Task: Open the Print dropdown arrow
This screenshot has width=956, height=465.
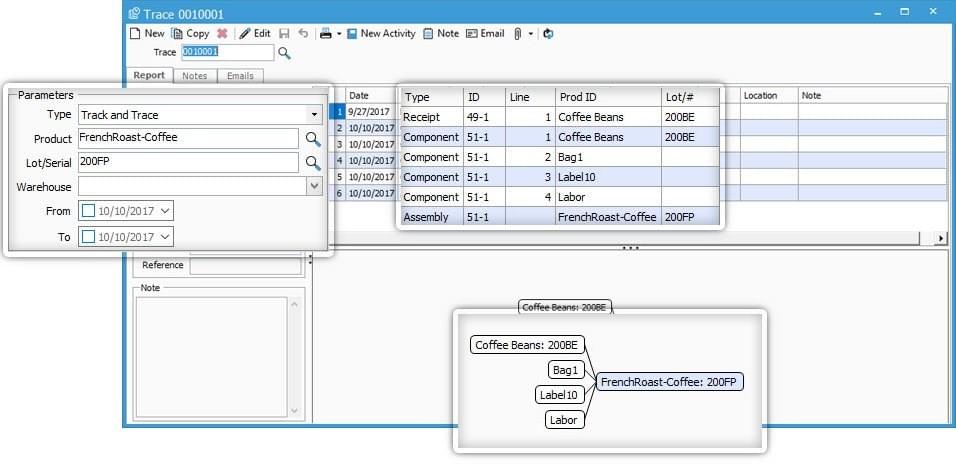Action: click(x=339, y=34)
